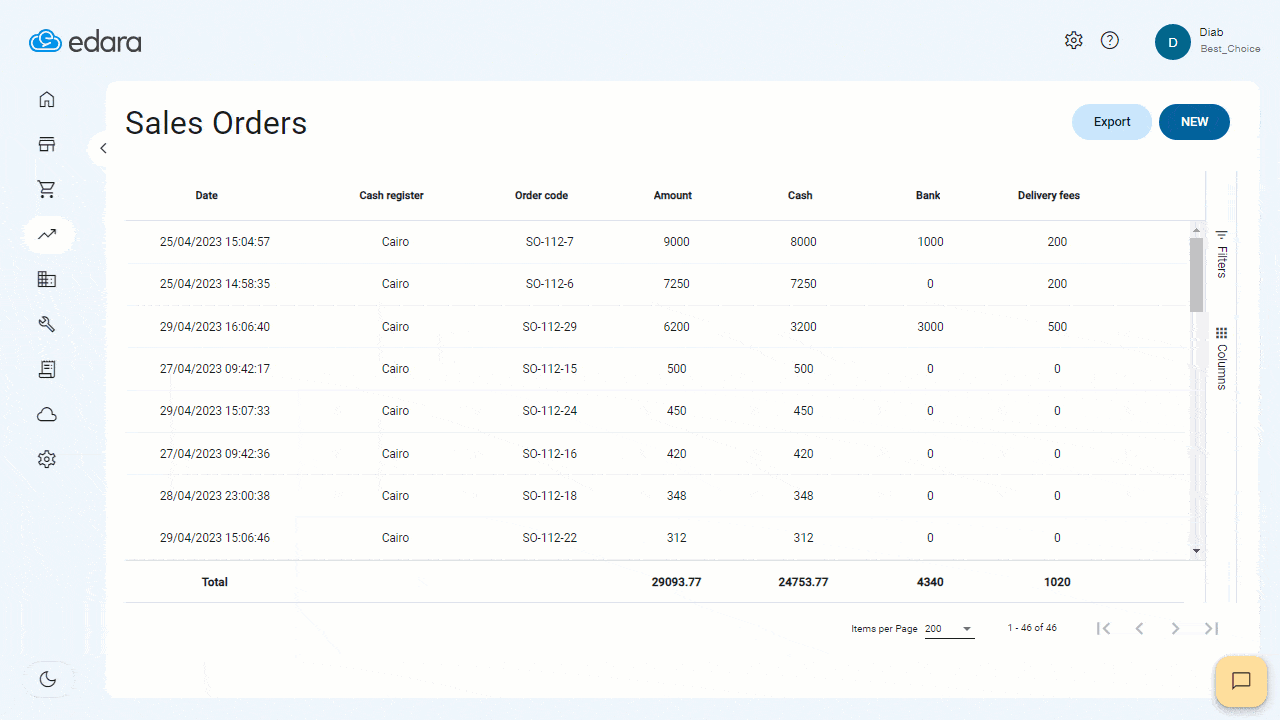Open the warehouse building sidebar icon
Screen dimensions: 1280x720
[x=47, y=279]
